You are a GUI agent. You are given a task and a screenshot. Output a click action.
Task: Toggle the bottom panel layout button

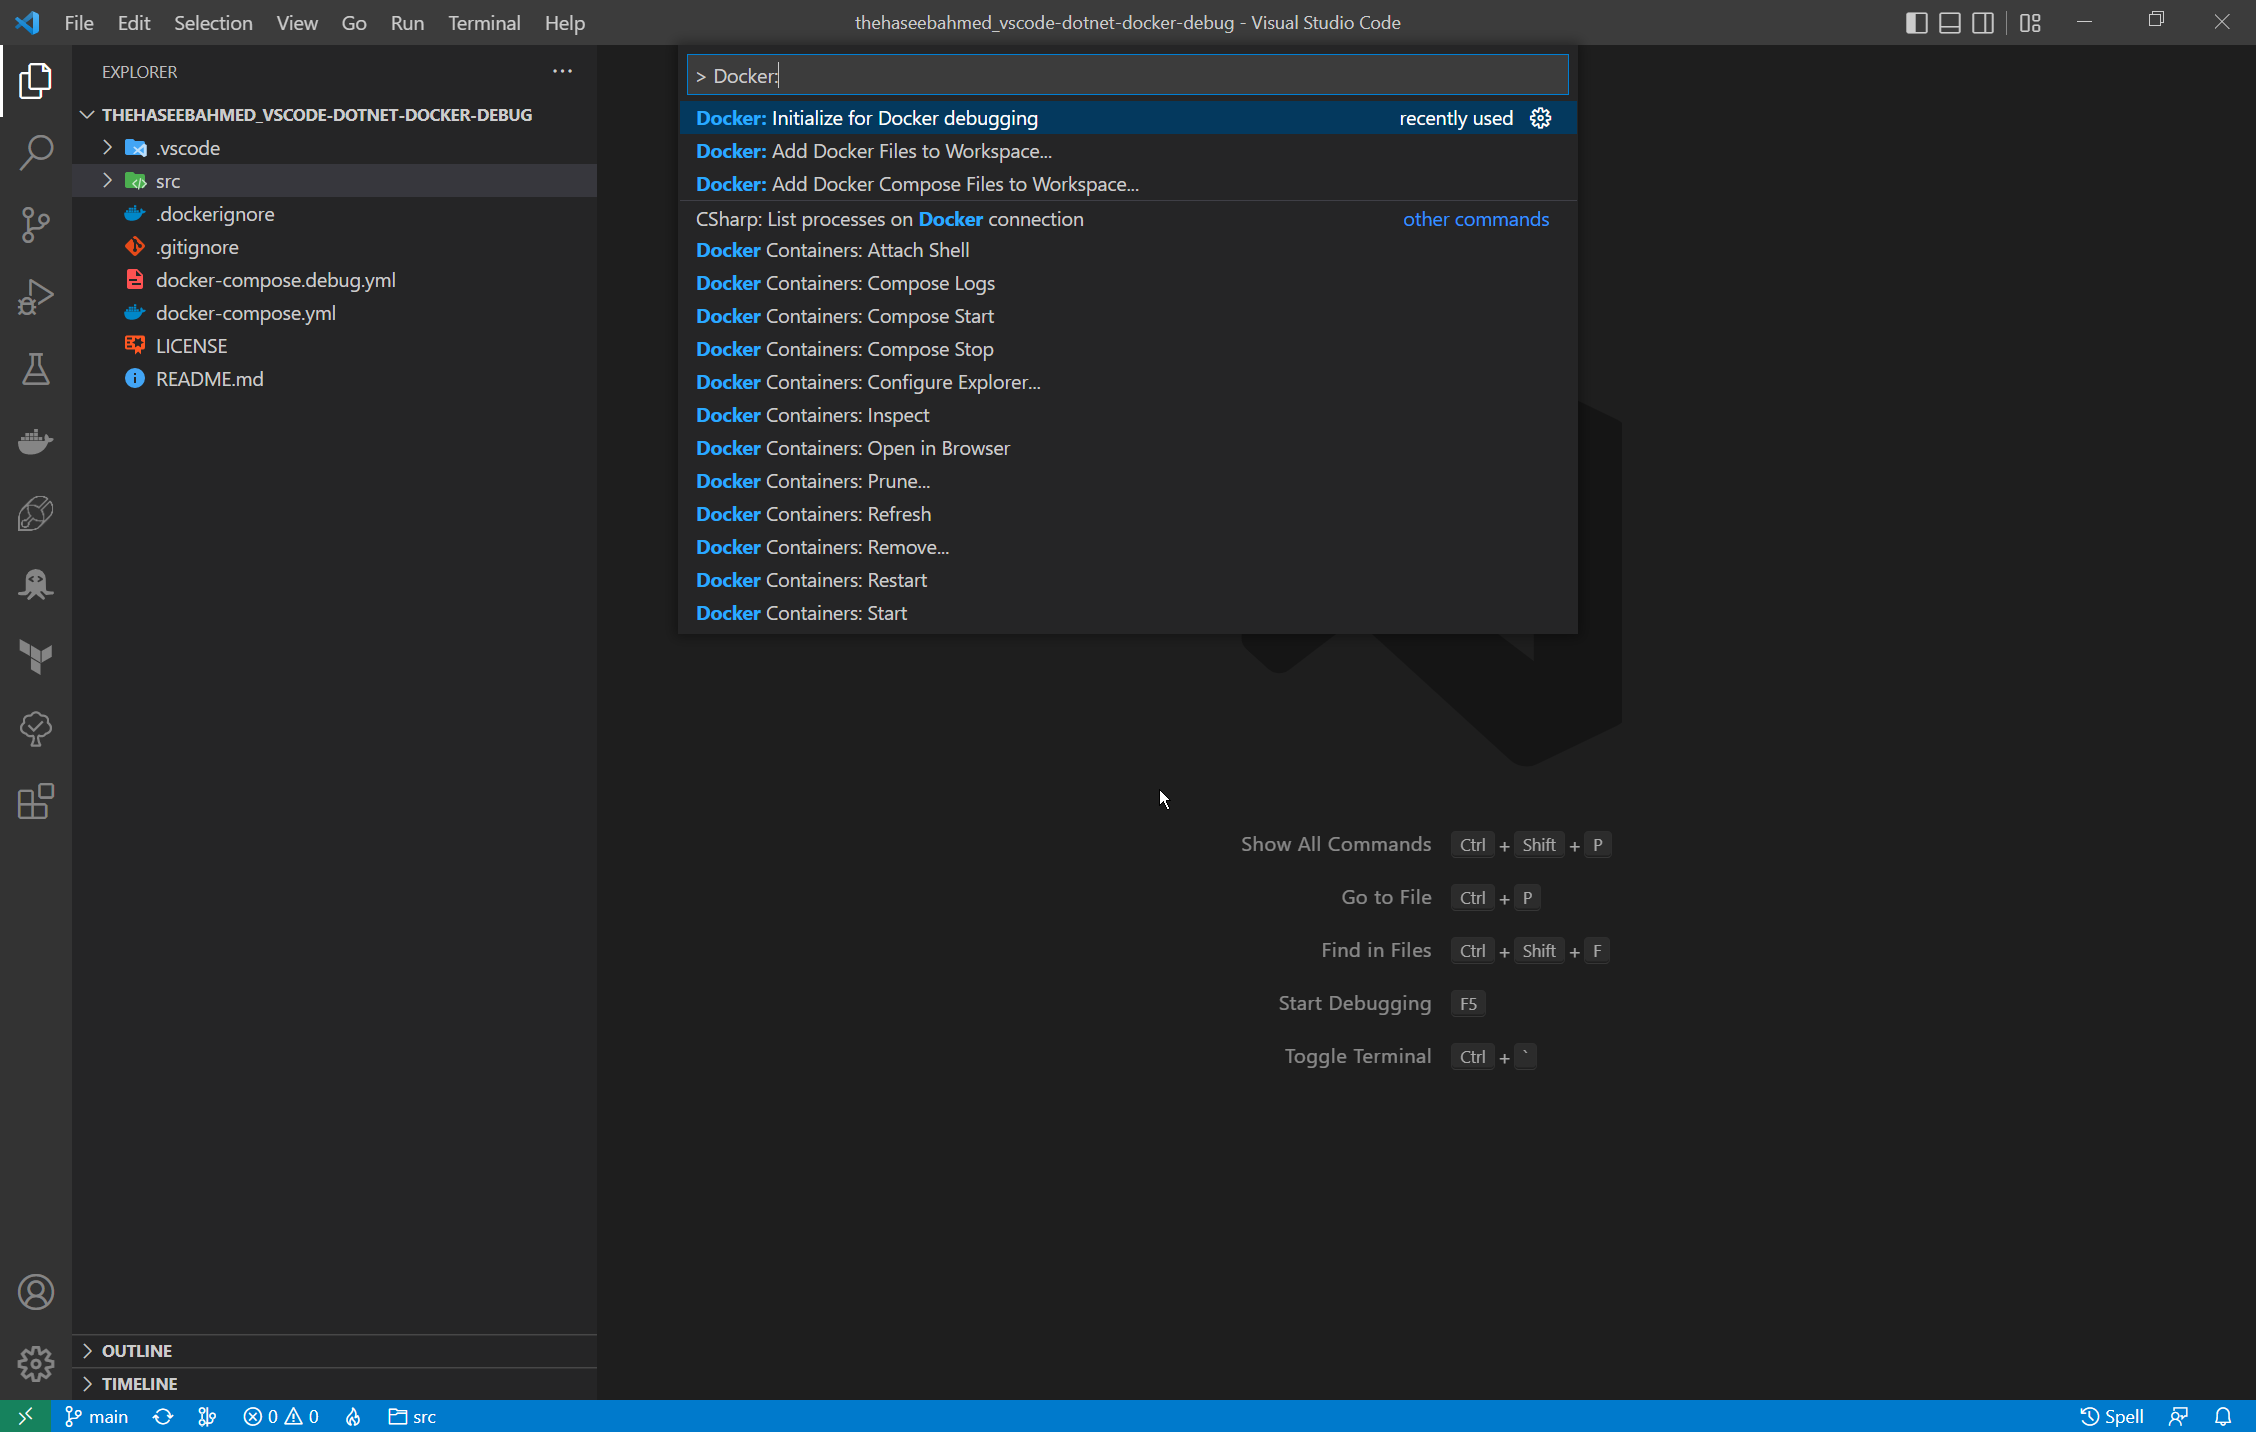1949,23
